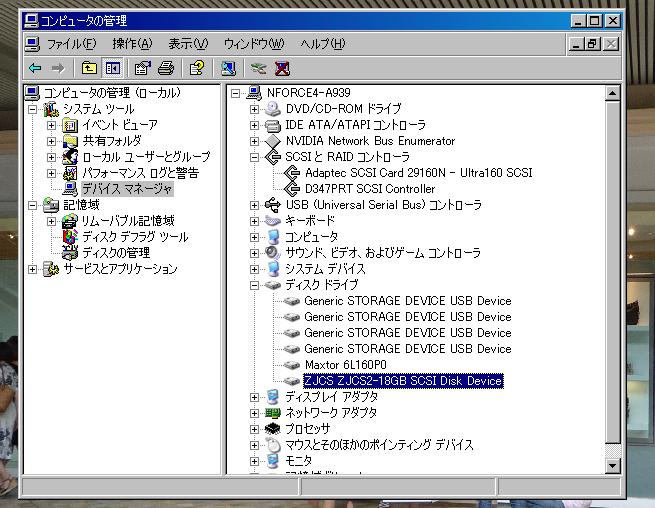Click the プロセッサ chip icon
The image size is (655, 508).
(273, 429)
